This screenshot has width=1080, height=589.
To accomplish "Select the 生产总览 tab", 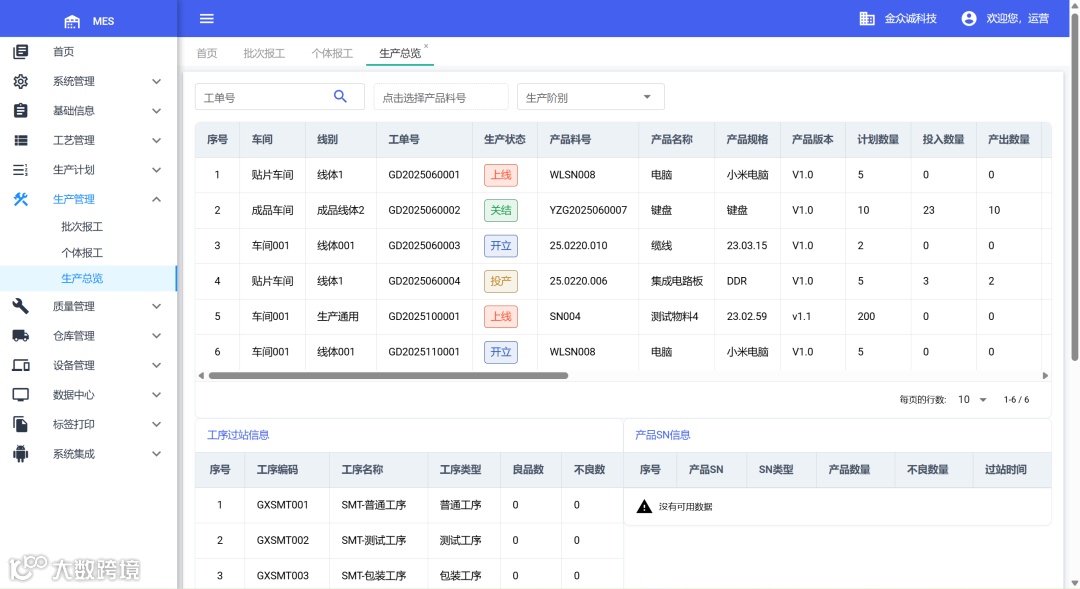I will point(400,53).
